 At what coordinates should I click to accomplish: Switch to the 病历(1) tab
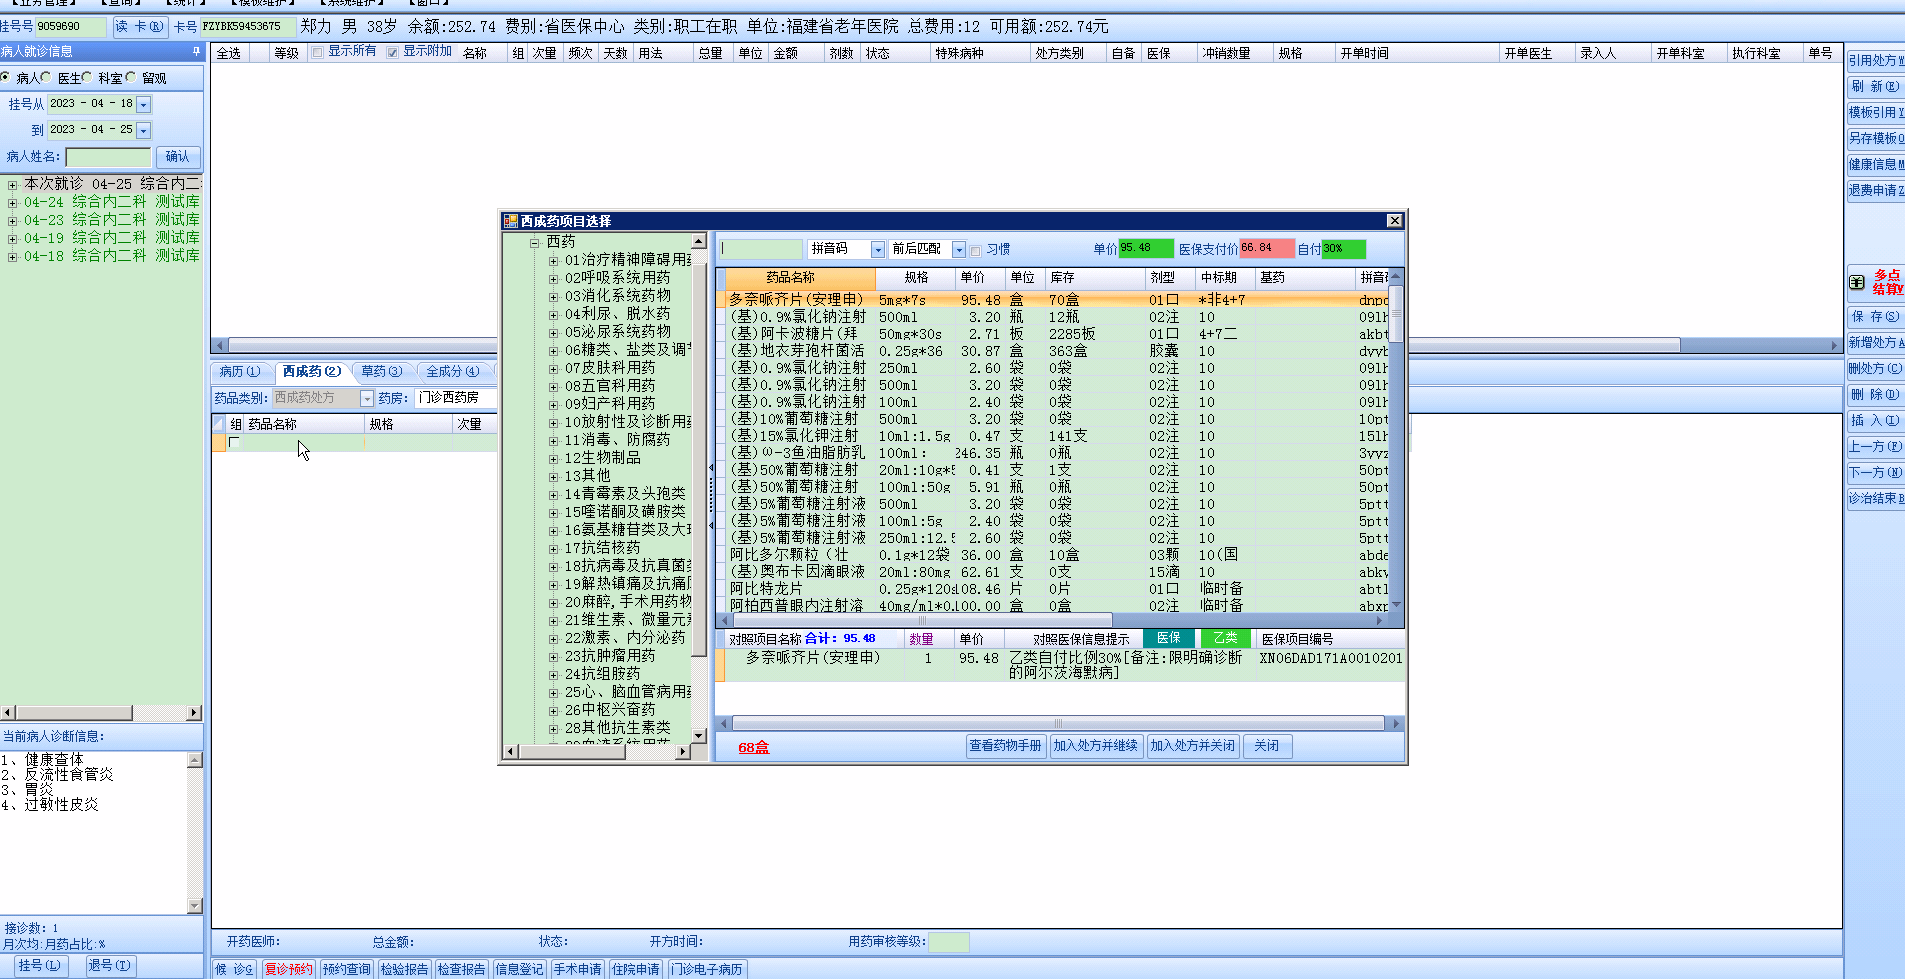(240, 371)
